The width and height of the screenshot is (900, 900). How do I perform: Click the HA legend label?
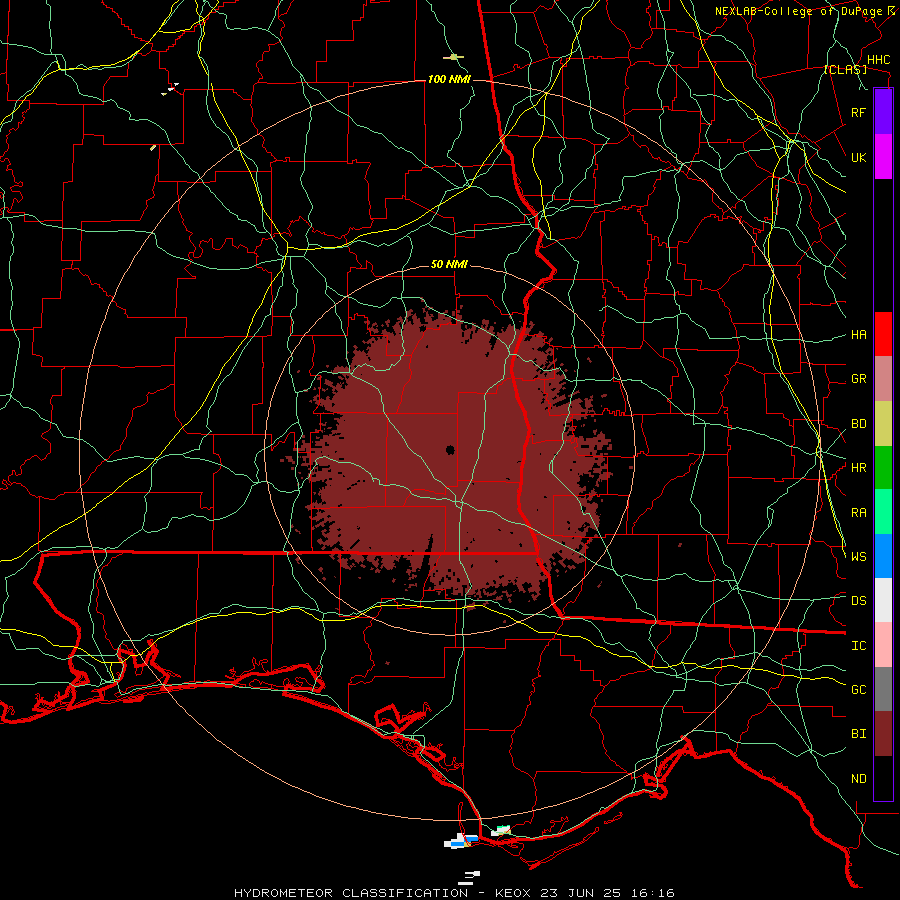tap(858, 334)
